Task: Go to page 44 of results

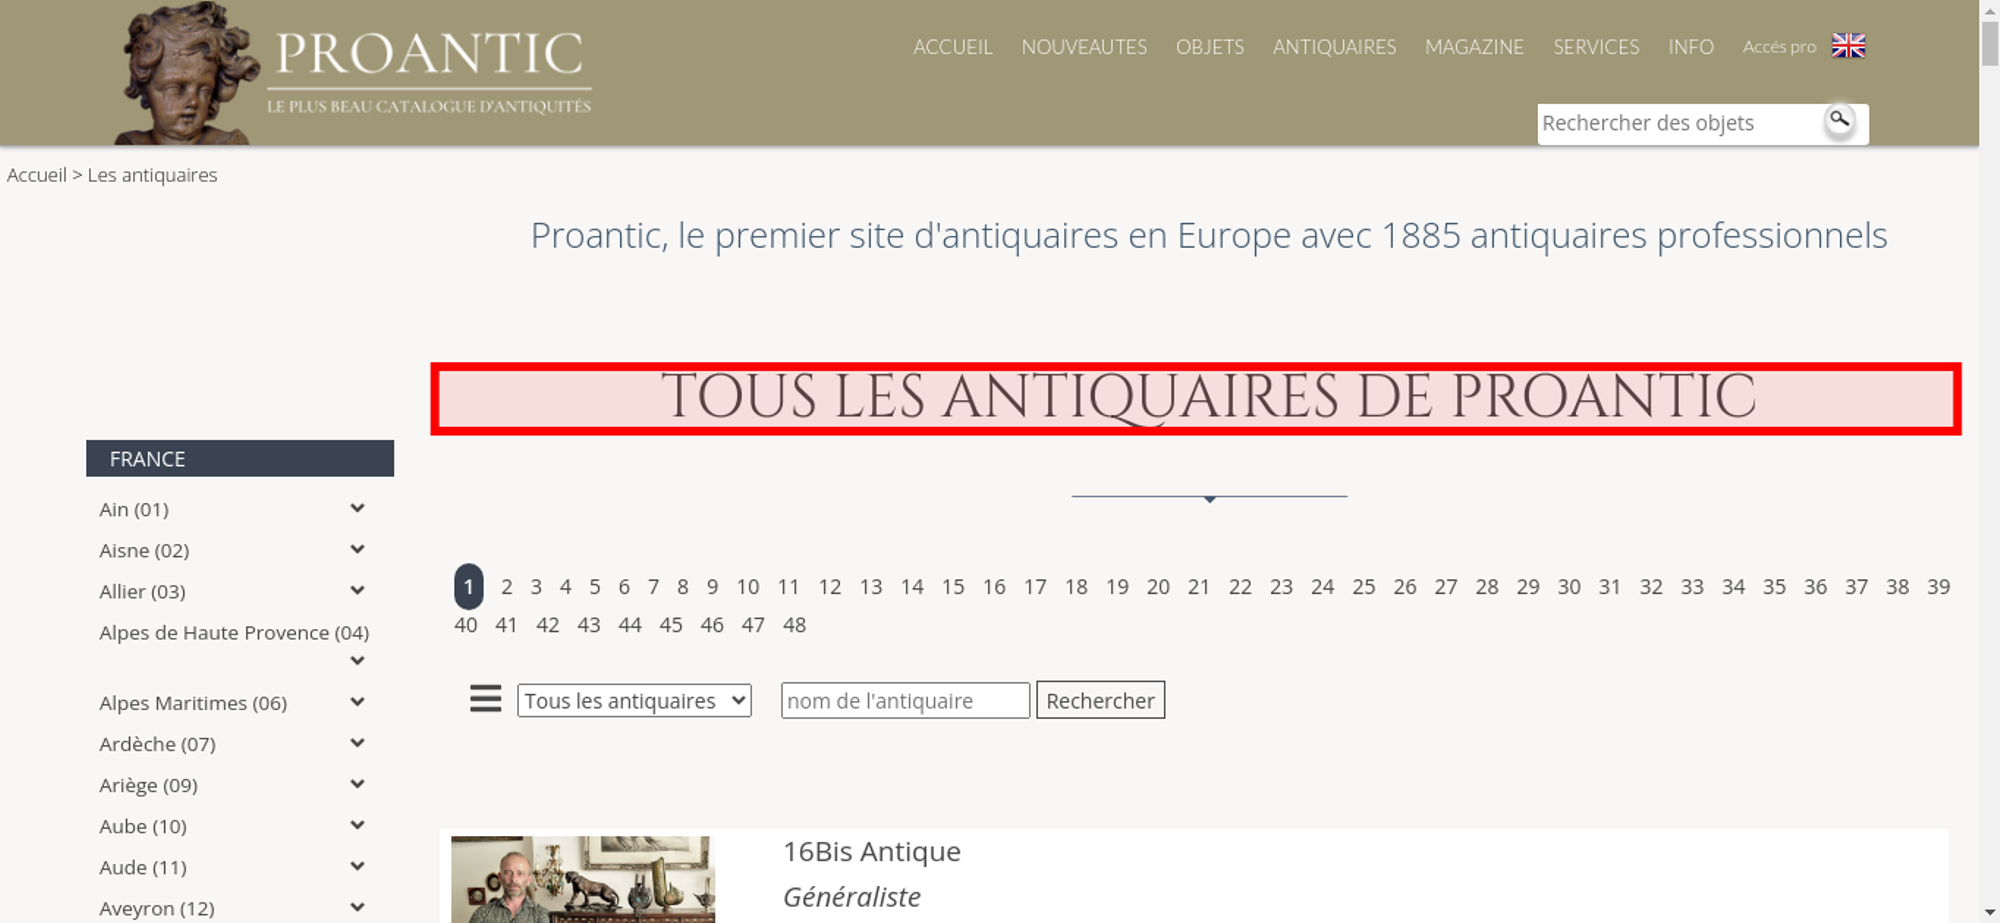Action: (x=630, y=625)
